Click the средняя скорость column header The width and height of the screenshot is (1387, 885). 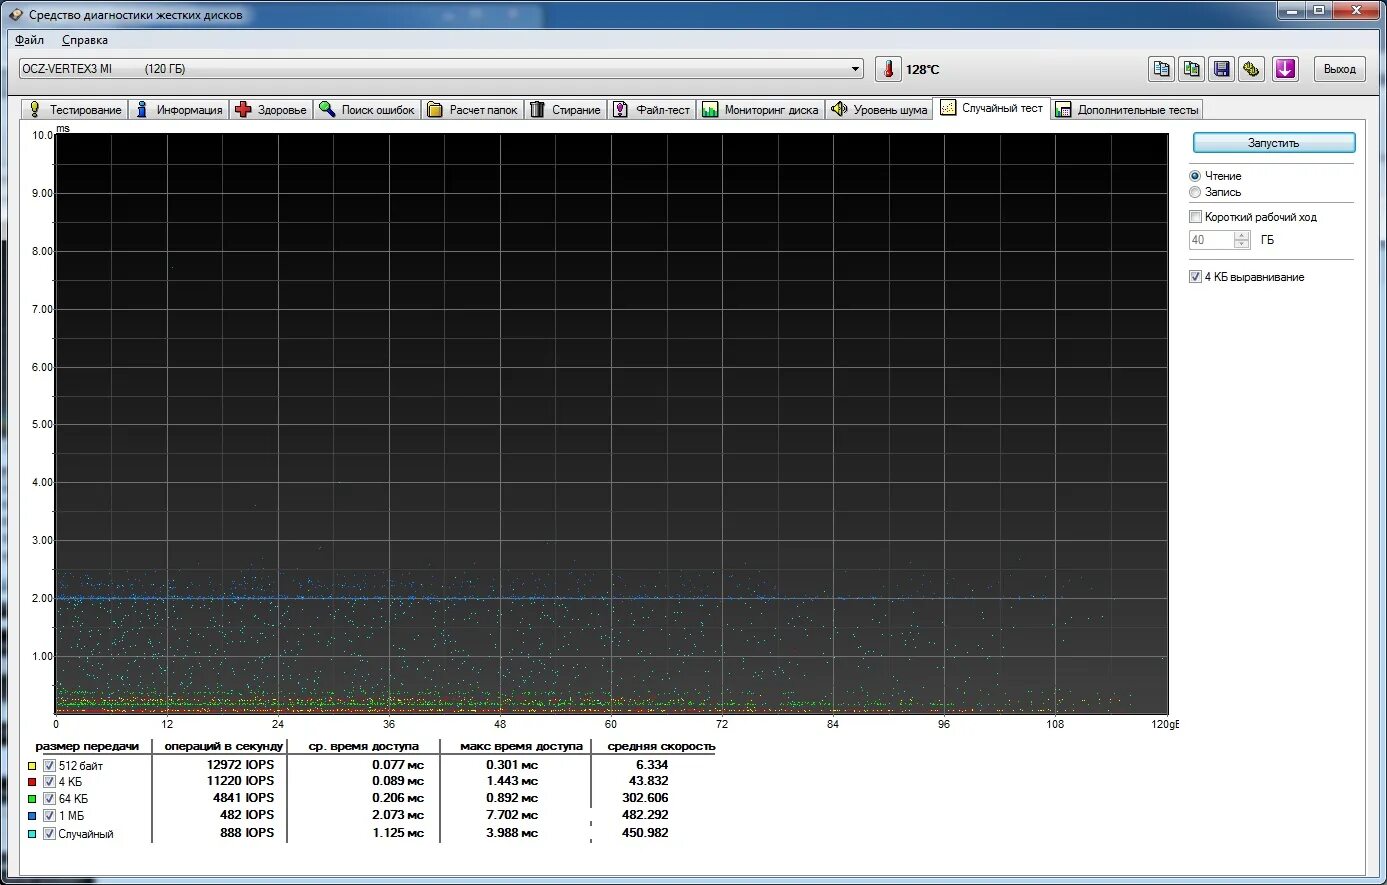[x=661, y=746]
